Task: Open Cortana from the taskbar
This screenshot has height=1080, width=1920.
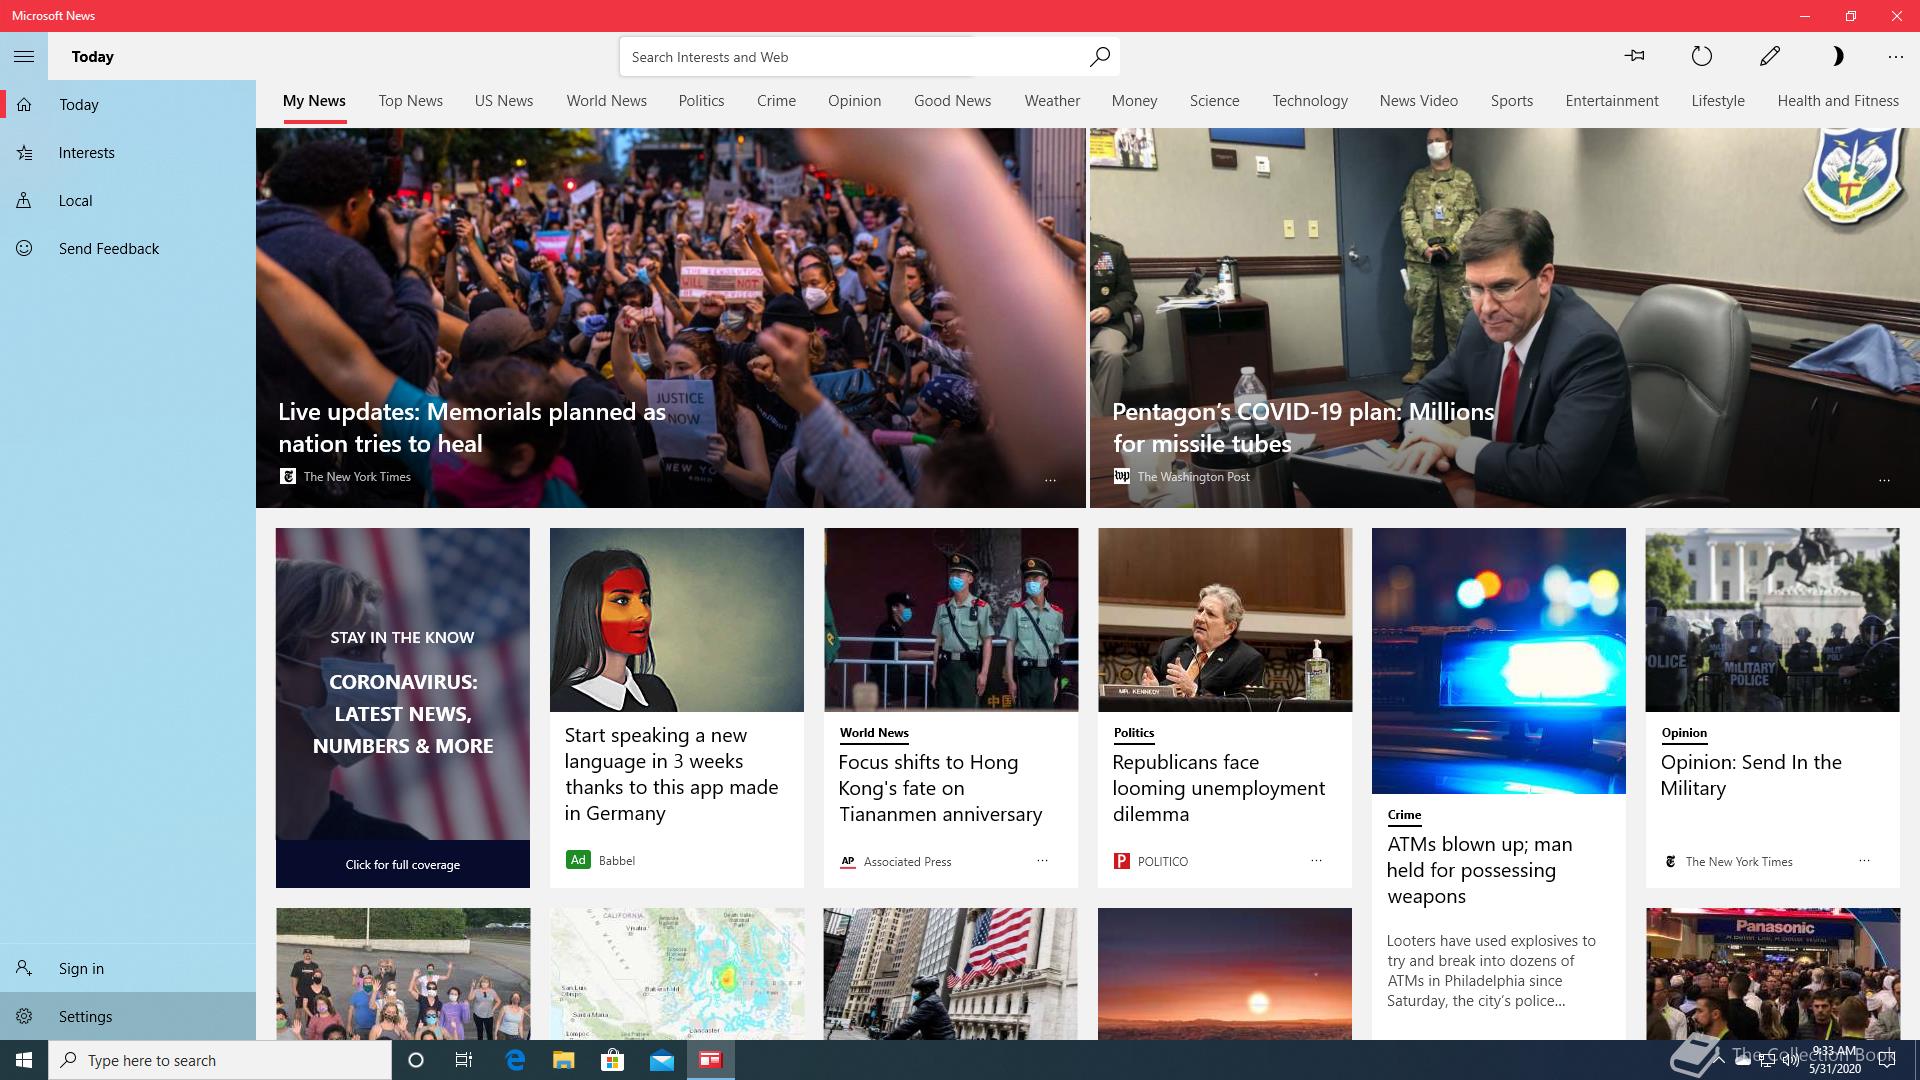Action: (x=416, y=1060)
